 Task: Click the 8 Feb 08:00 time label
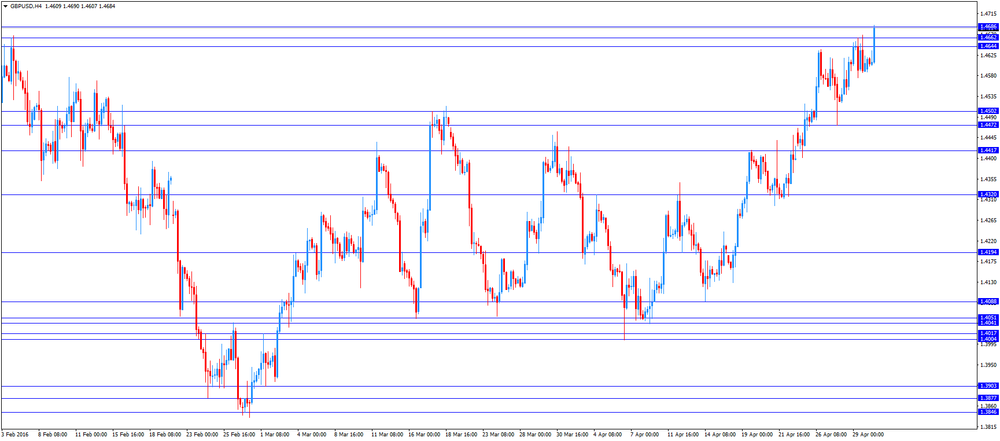[53, 435]
